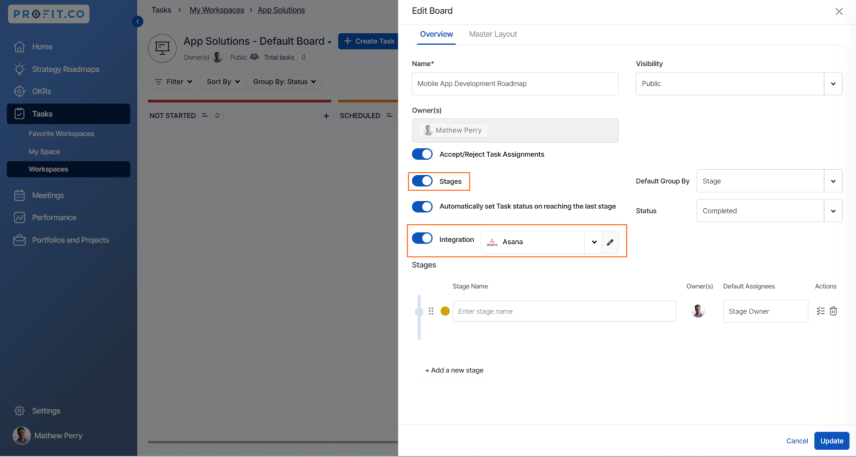Grab the stage drag handle icon
Image resolution: width=856 pixels, height=457 pixels.
click(431, 311)
